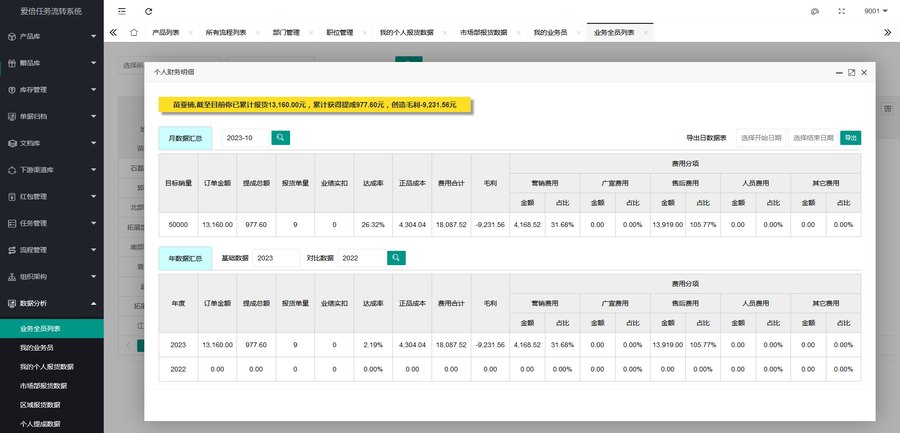
Task: Expand the 产品库 menu arrow
Action: (94, 37)
